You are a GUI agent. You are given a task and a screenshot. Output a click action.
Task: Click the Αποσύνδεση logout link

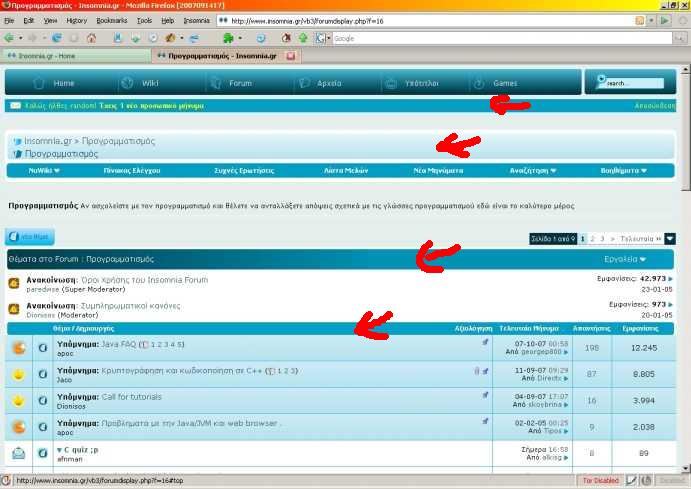pyautogui.click(x=654, y=106)
